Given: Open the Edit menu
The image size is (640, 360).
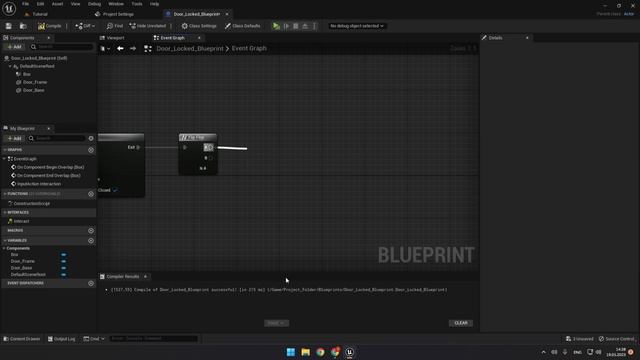Looking at the screenshot, I should coord(40,4).
